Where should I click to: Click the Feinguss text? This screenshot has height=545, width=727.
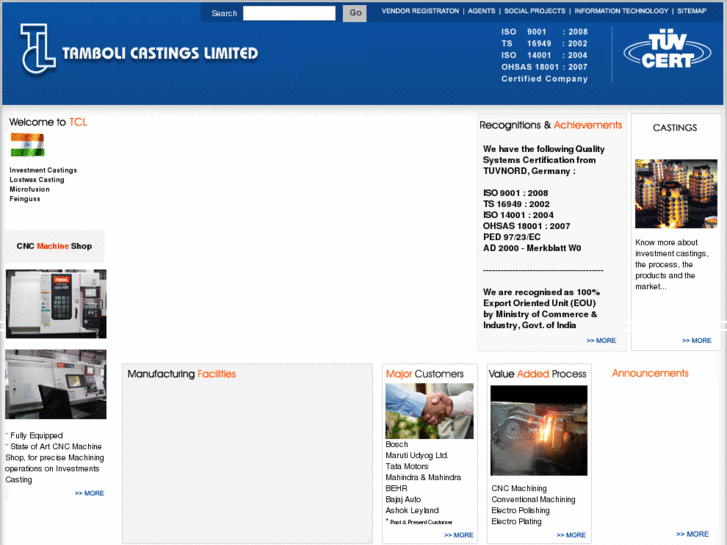25,199
